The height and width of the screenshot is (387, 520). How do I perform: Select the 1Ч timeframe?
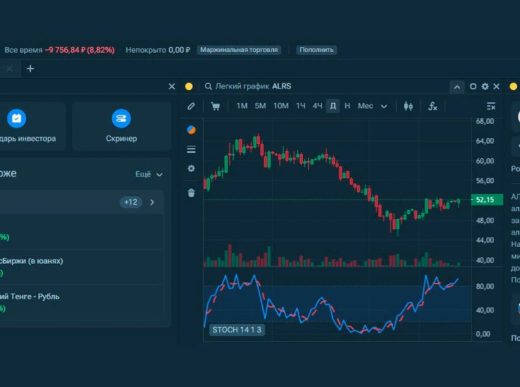point(301,106)
